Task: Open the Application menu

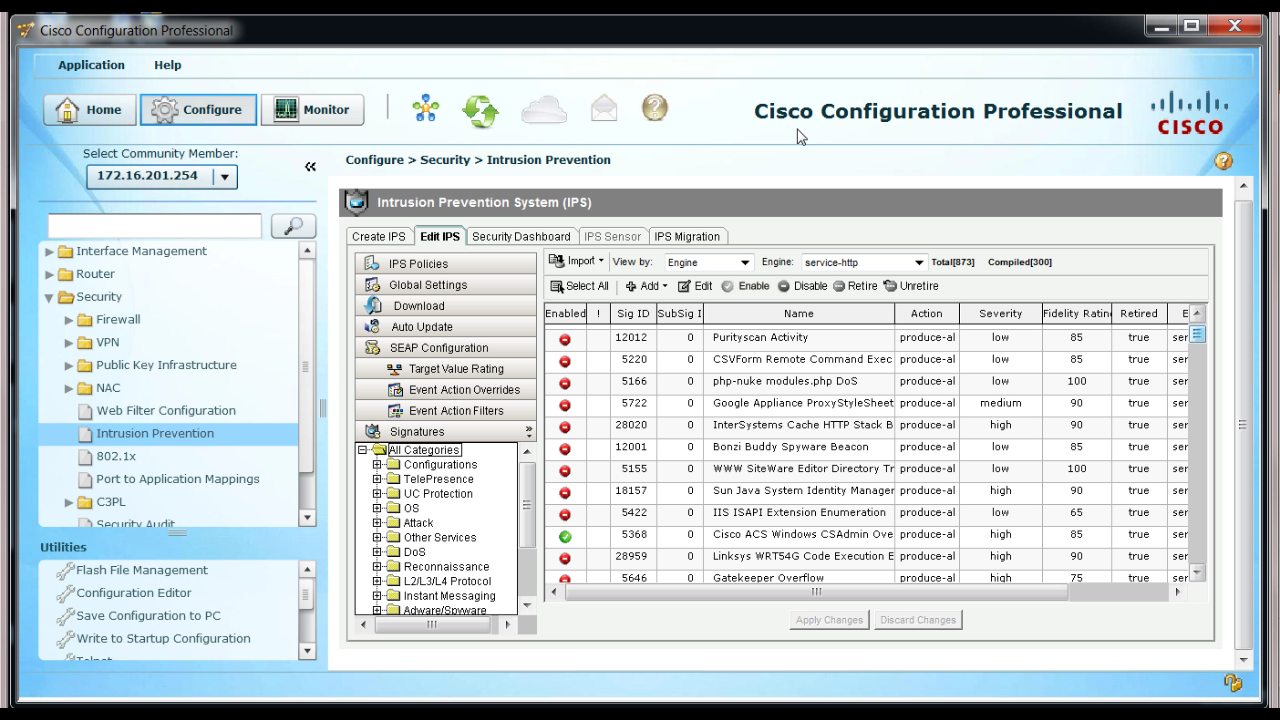Action: coord(91,65)
